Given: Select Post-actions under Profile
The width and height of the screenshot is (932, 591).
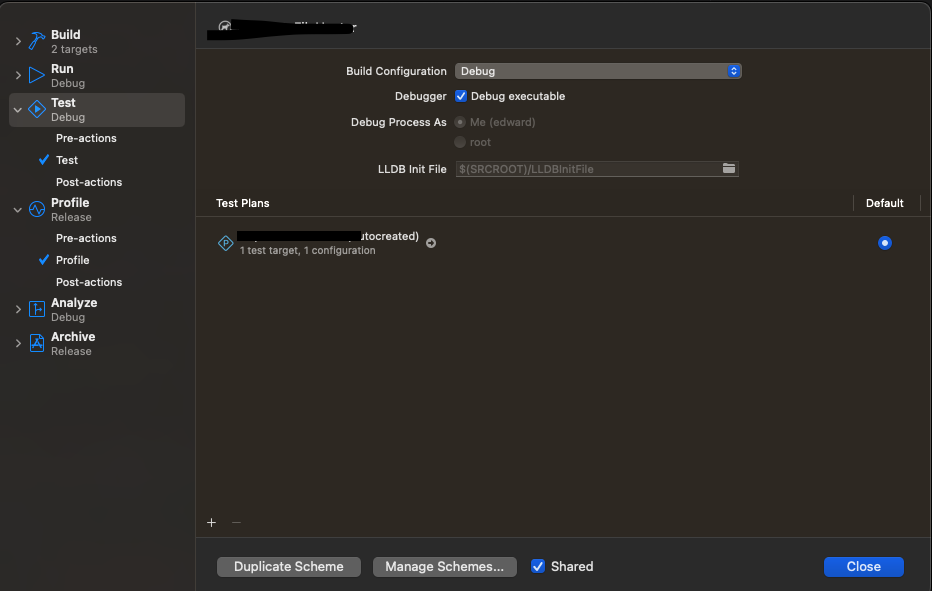Looking at the screenshot, I should pyautogui.click(x=89, y=282).
